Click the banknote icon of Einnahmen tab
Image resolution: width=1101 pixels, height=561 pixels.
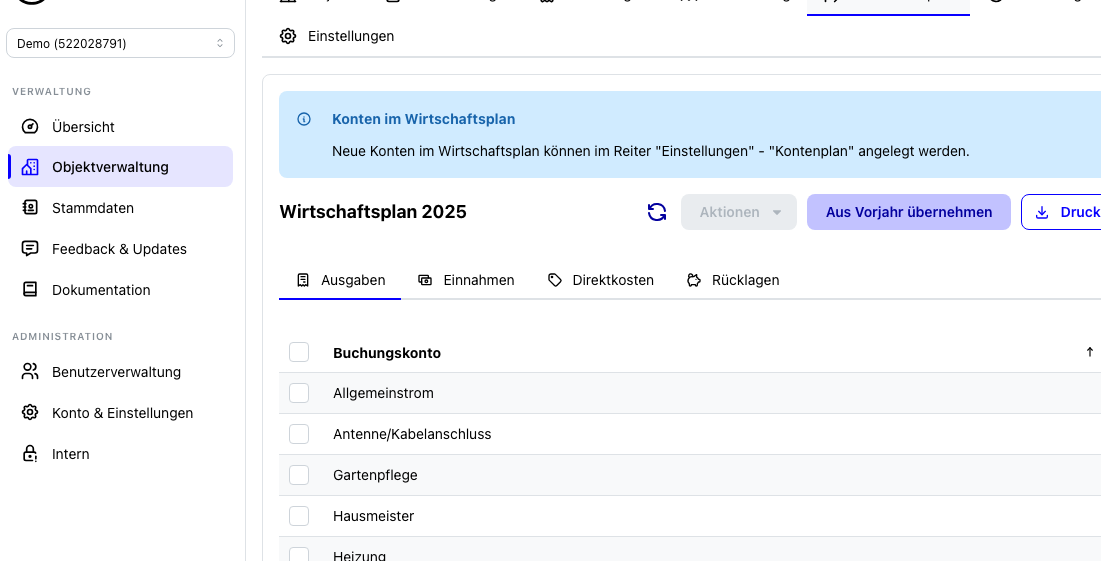[x=425, y=280]
